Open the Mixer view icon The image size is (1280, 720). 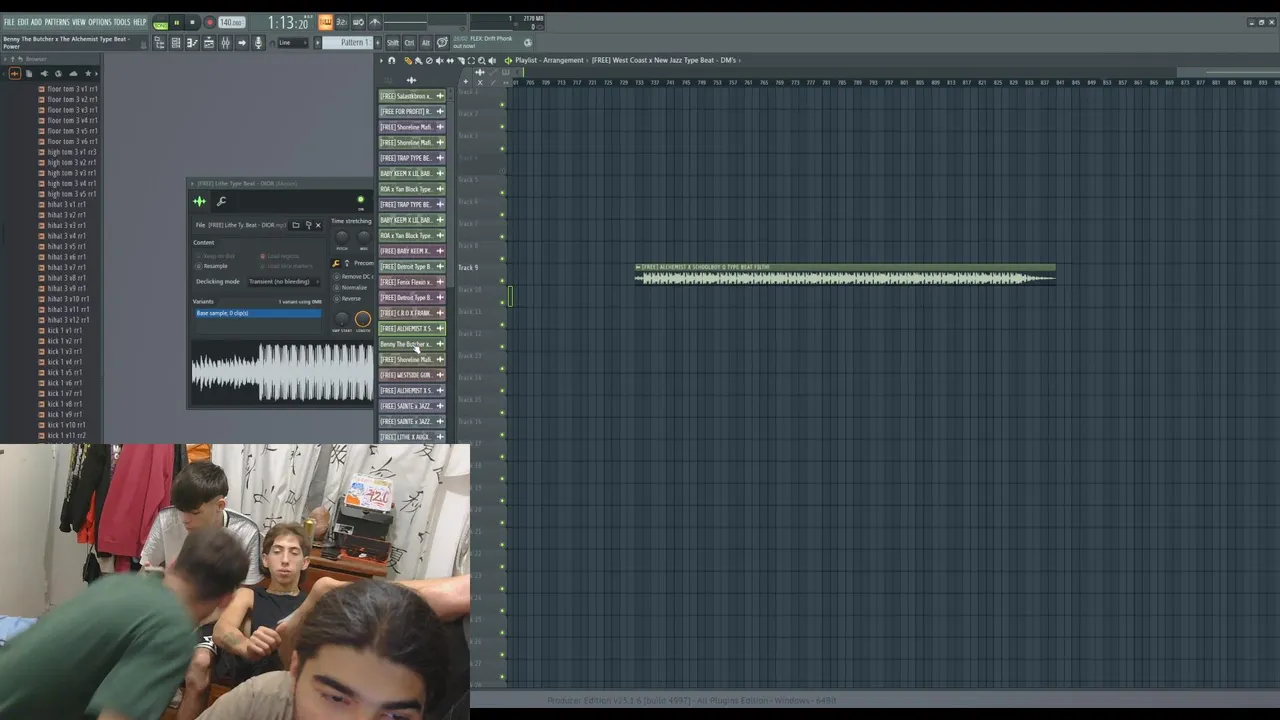225,43
